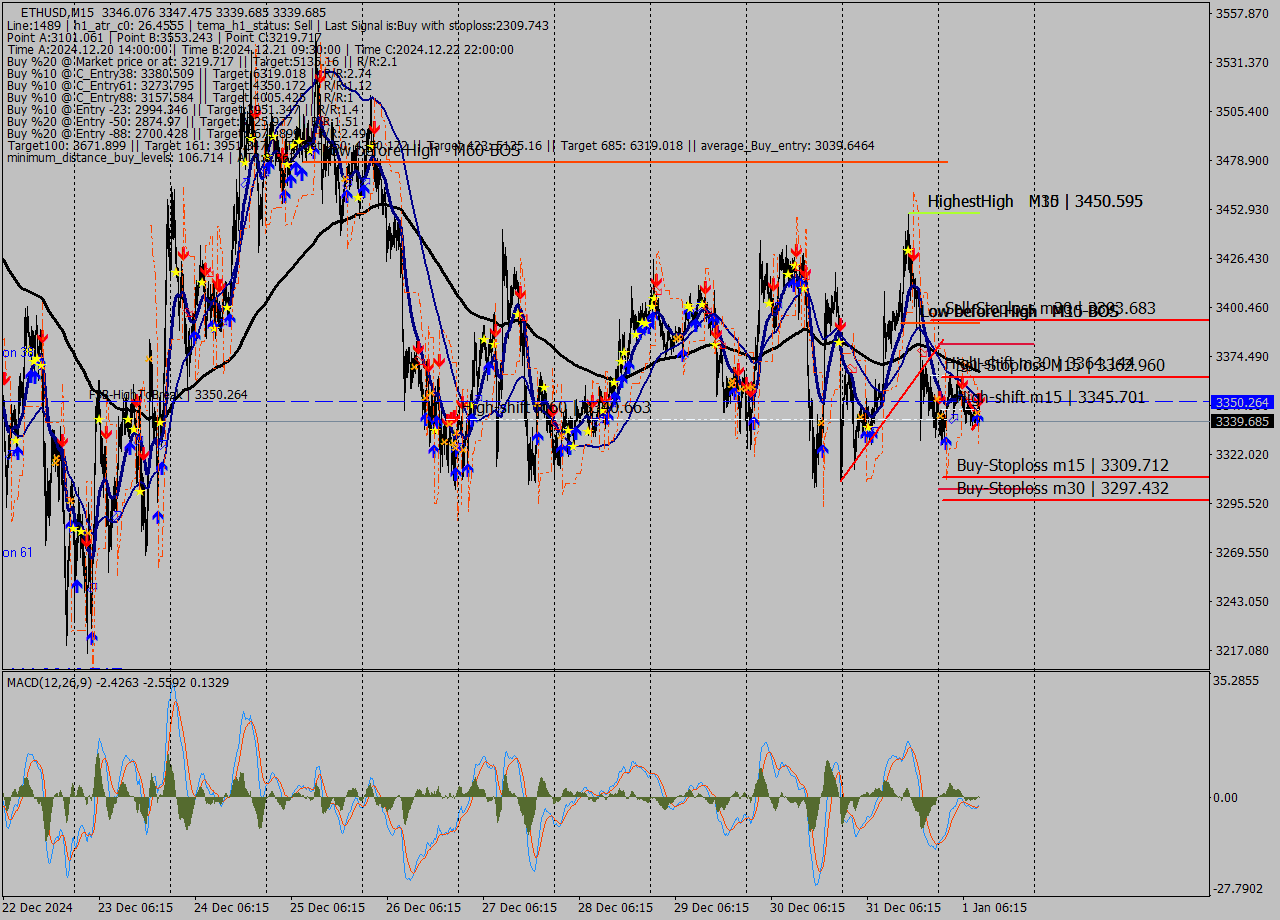Click the 'C_Entry38: 3380.509' buy line
The image size is (1280, 920).
(x=189, y=74)
